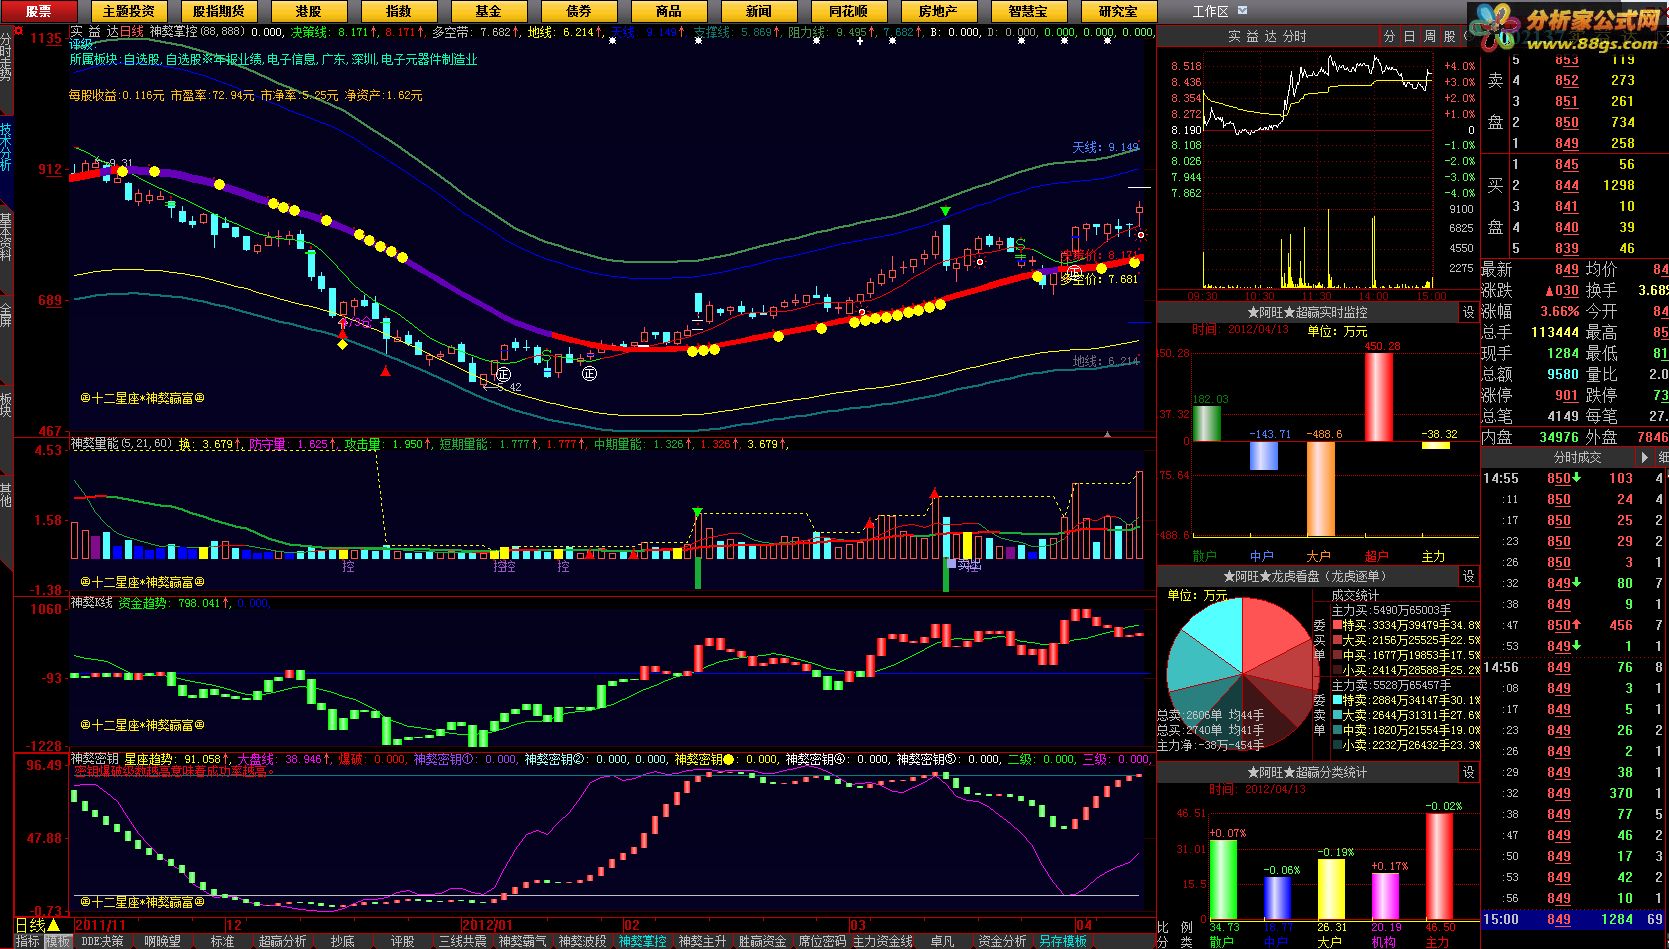The width and height of the screenshot is (1669, 949).
Task: Open the 同花顺 tab
Action: tap(848, 11)
